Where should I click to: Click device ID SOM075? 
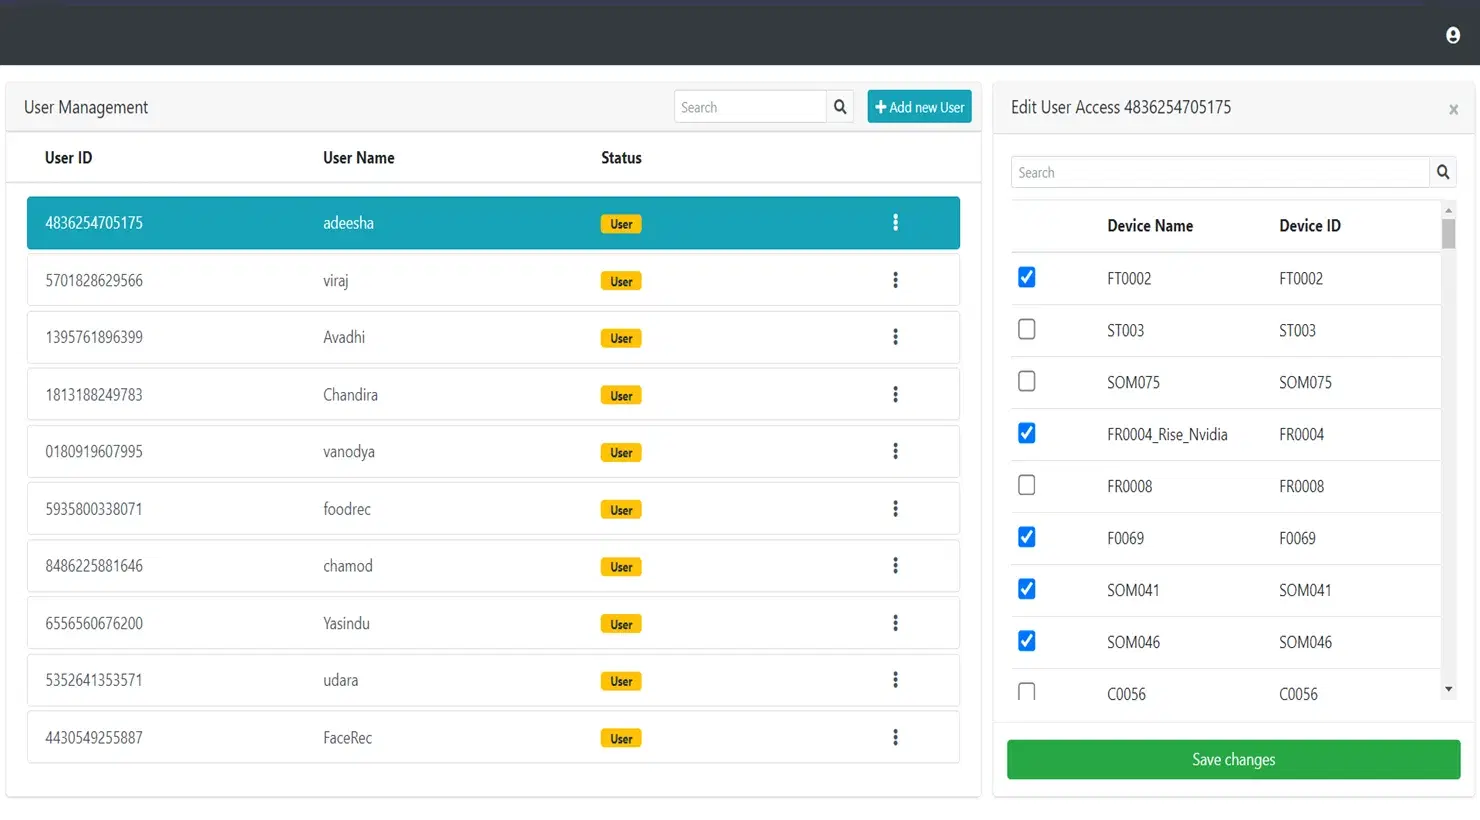(1305, 382)
